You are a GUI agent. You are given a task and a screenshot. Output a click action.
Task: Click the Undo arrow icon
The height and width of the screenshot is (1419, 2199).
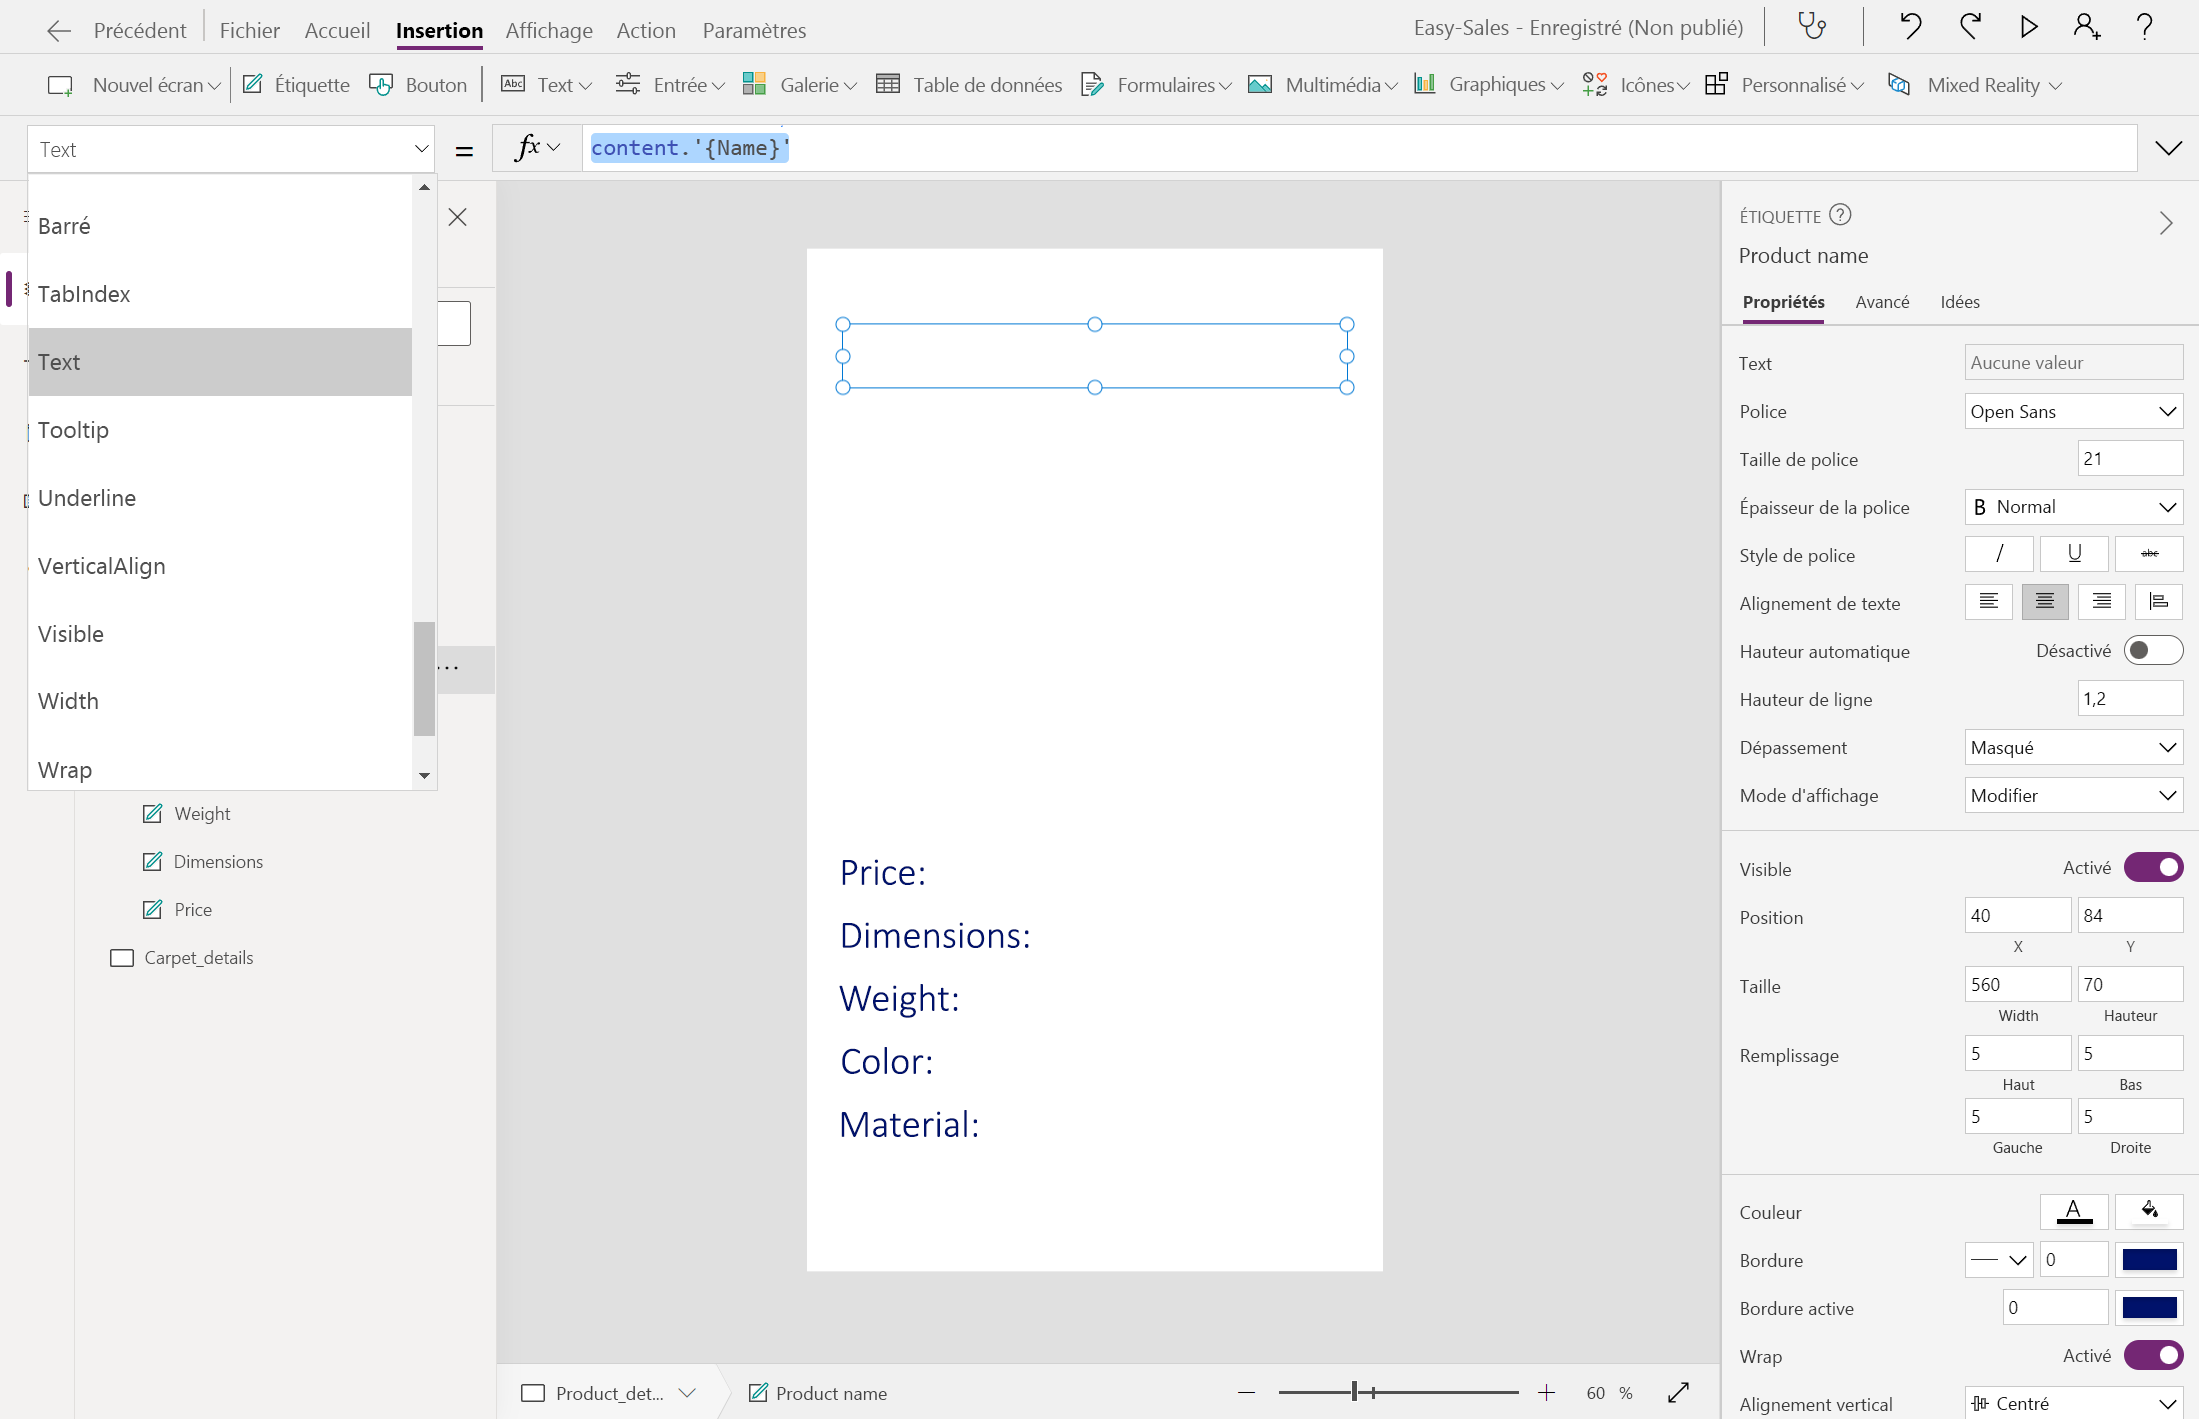tap(1910, 26)
